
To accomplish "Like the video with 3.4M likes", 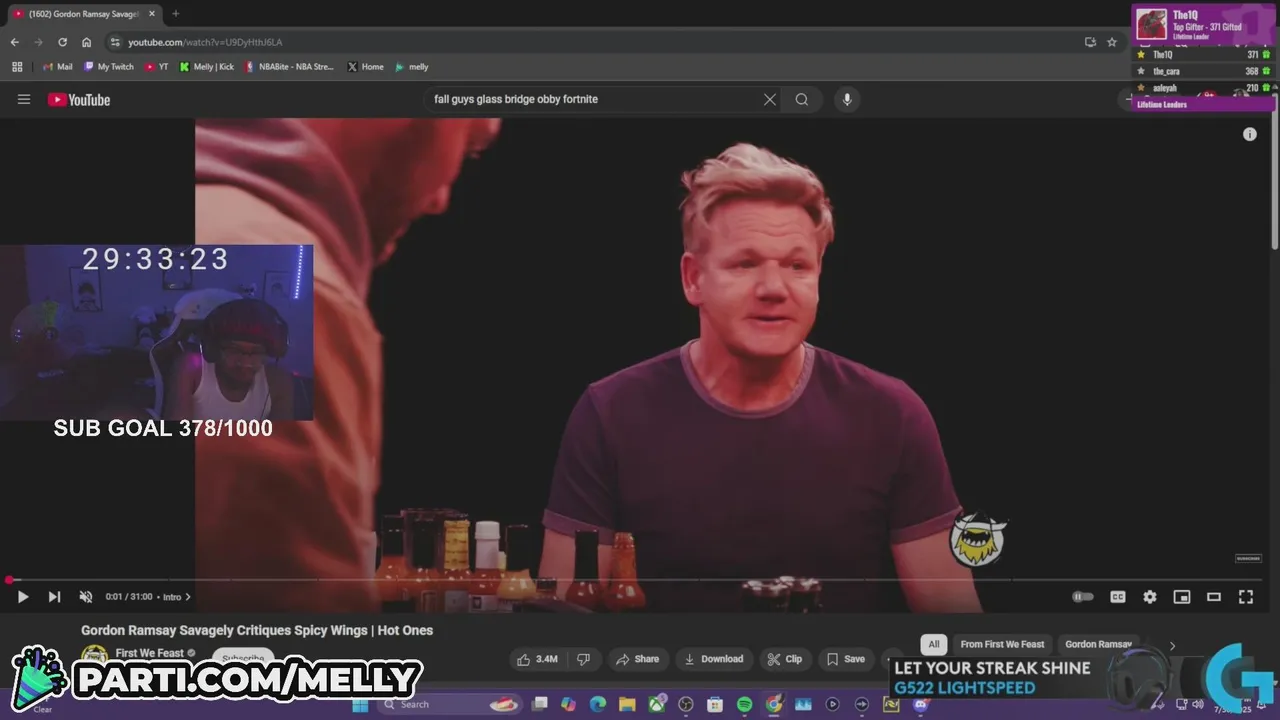I will (x=537, y=659).
